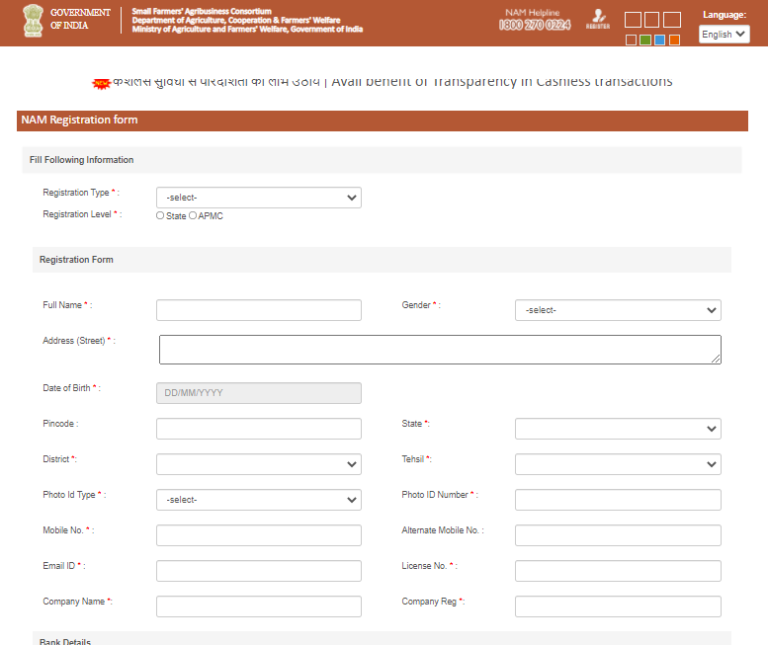Image resolution: width=768 pixels, height=645 pixels.
Task: Click the Mobile No. input field
Action: click(x=259, y=535)
